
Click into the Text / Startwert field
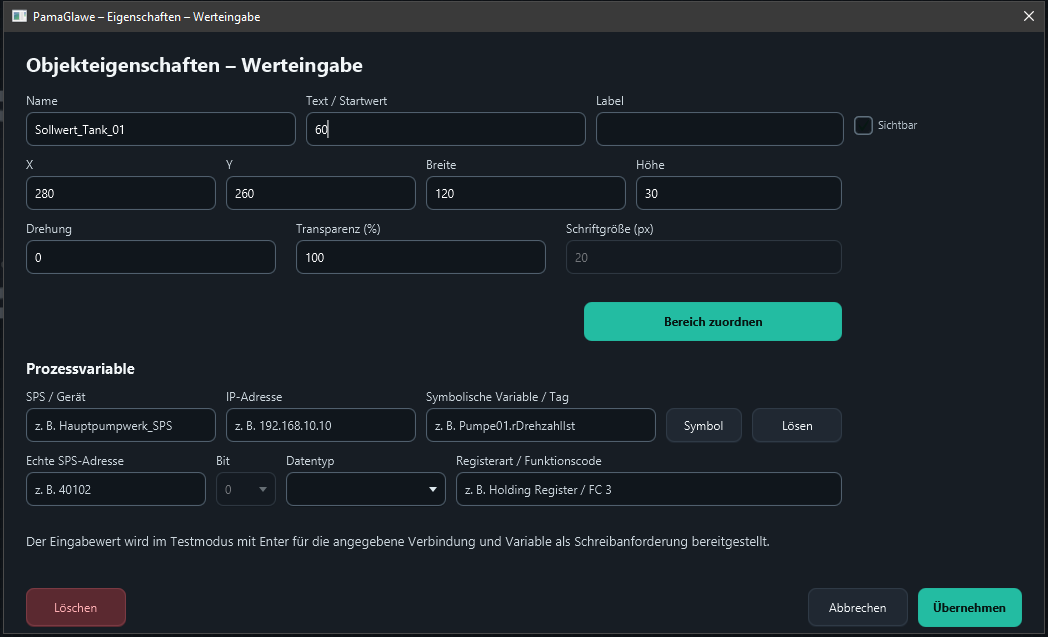coord(446,129)
